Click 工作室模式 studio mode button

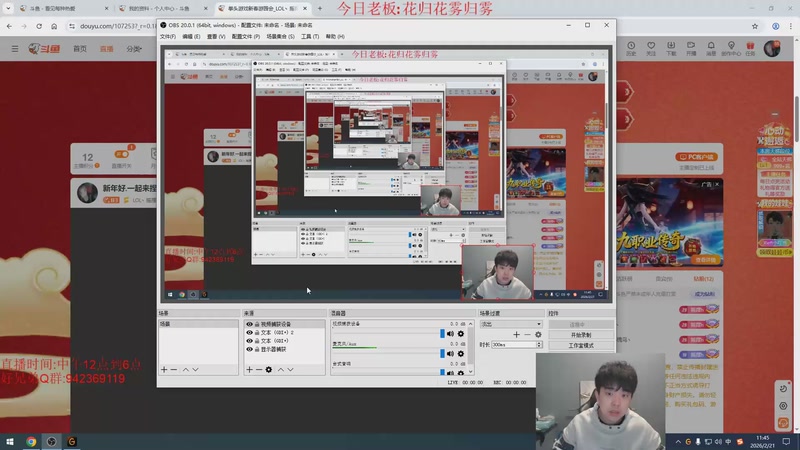581,345
